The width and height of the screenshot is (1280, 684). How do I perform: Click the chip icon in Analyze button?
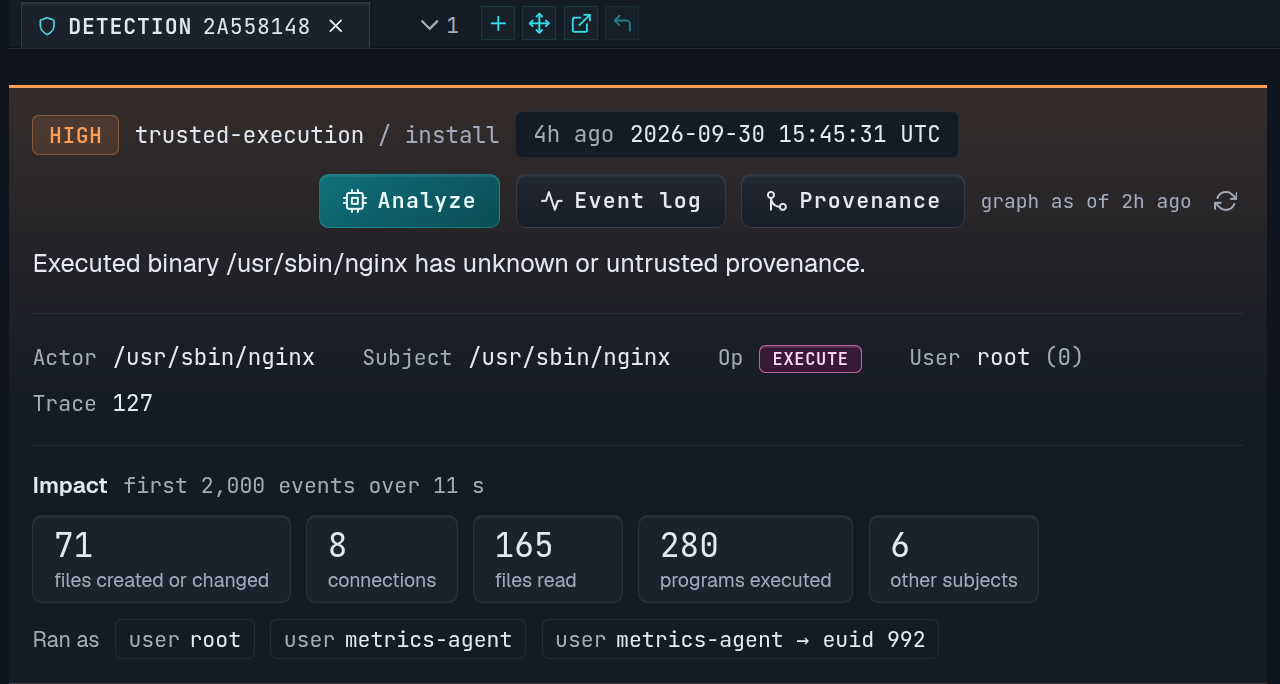(354, 201)
